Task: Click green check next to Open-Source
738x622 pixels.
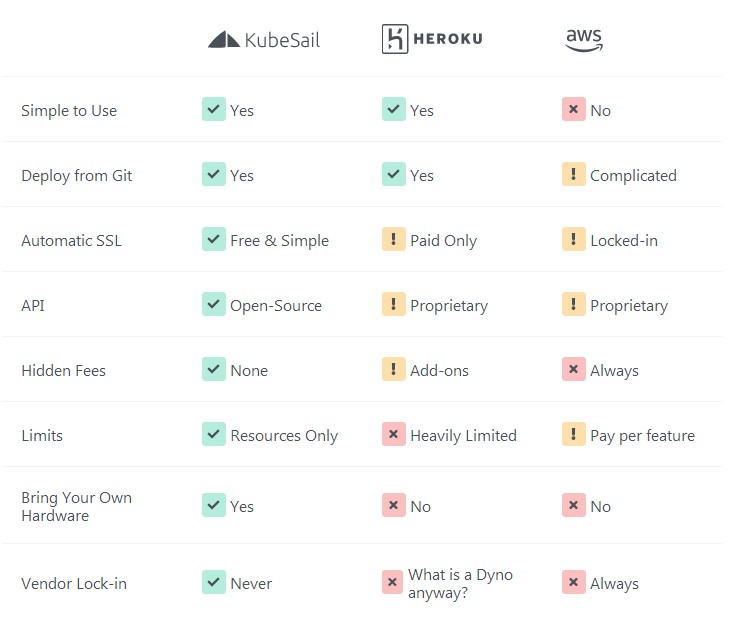Action: [x=214, y=304]
